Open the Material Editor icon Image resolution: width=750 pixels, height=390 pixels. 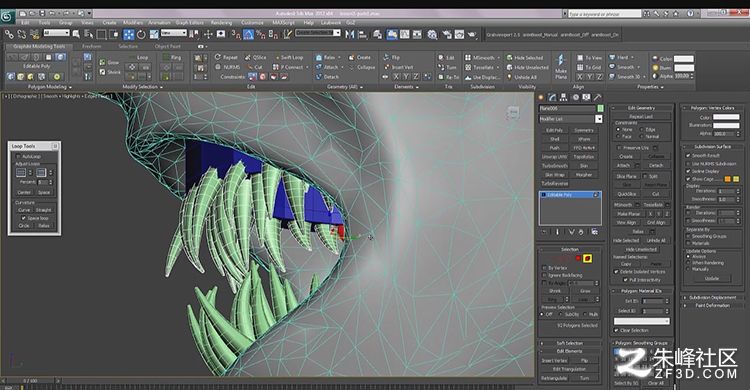432,34
